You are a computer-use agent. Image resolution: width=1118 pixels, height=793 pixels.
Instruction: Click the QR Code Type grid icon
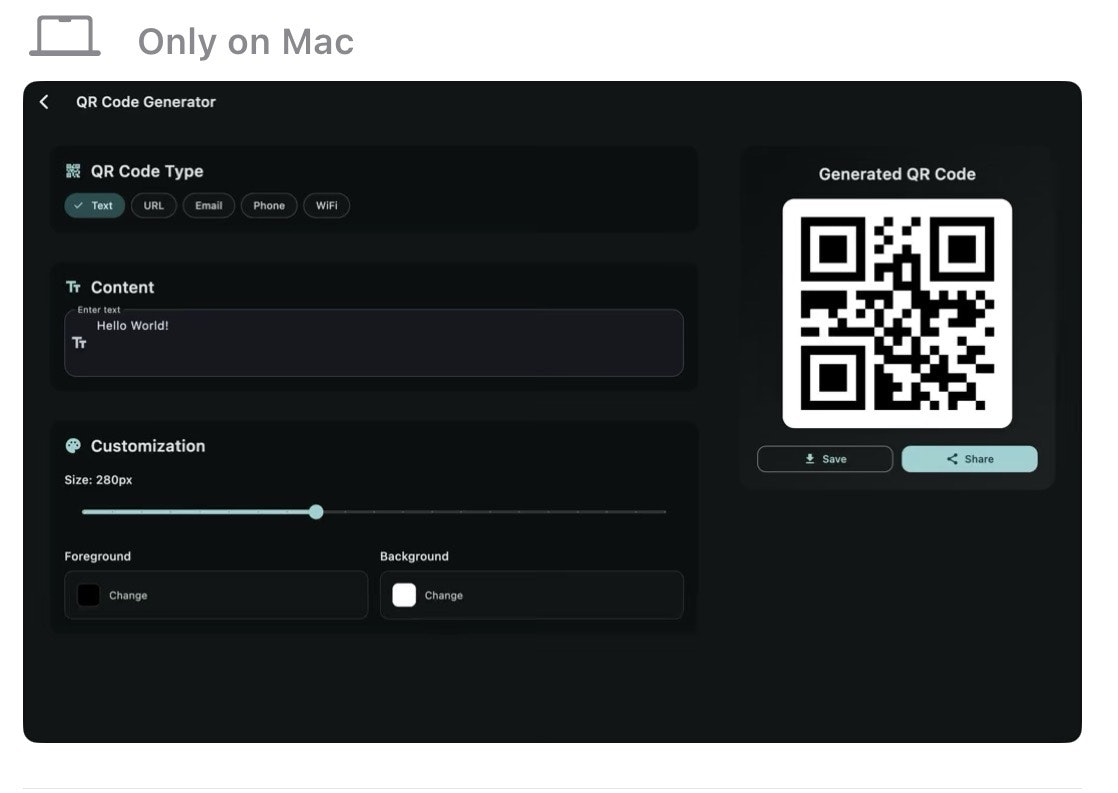click(x=73, y=171)
